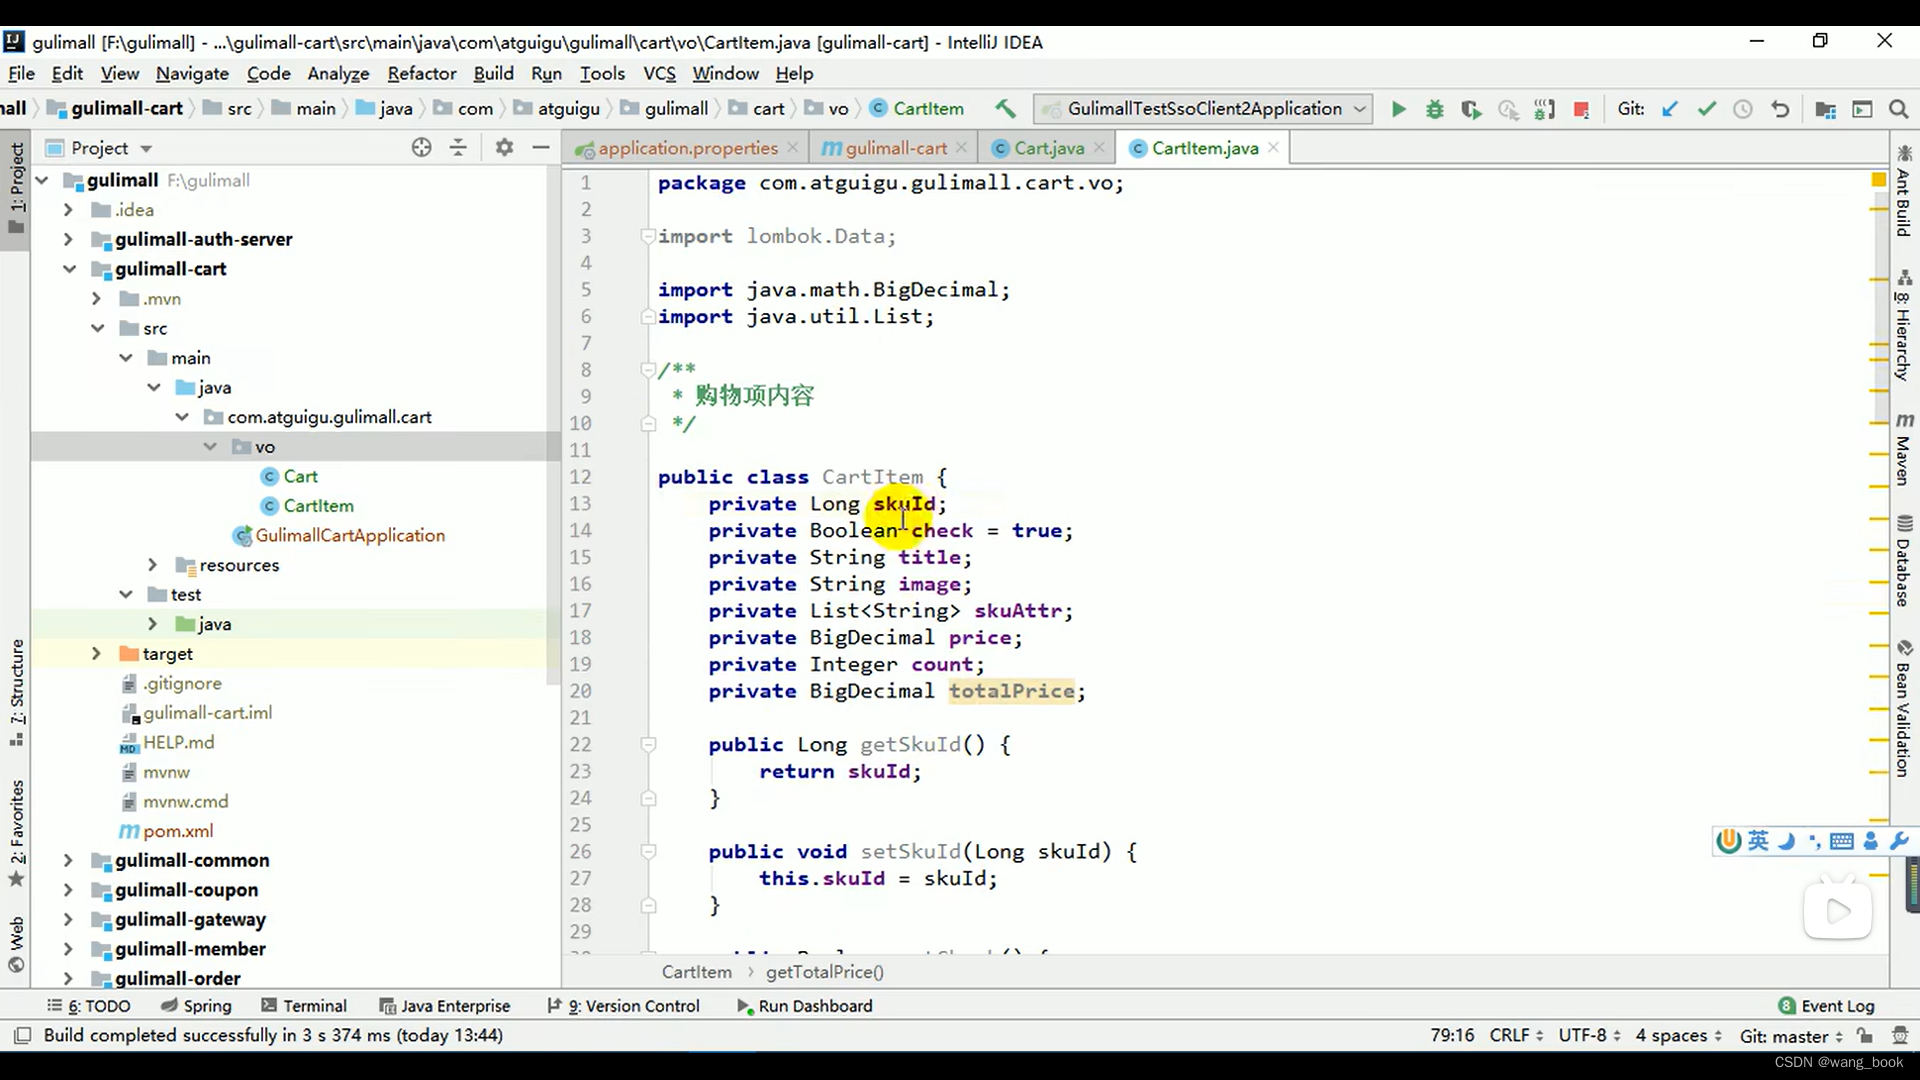Open the Web tool window
The image size is (1920, 1080).
point(16,943)
